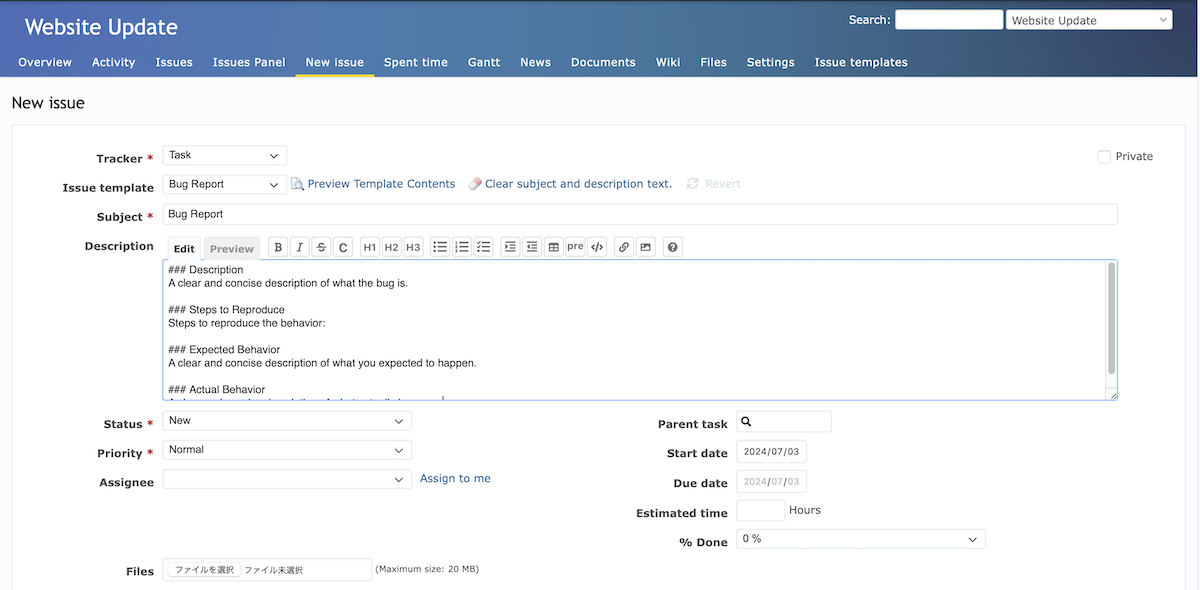Click Preview Template Contents

click(382, 184)
